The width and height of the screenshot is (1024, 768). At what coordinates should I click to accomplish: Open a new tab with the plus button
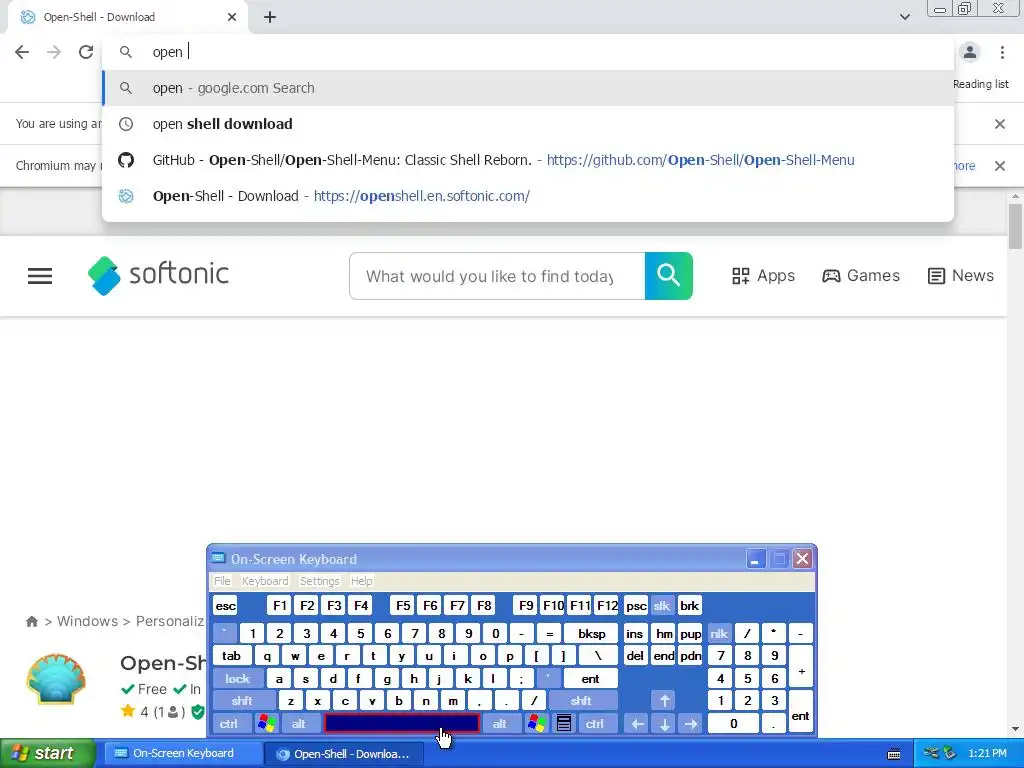(270, 17)
